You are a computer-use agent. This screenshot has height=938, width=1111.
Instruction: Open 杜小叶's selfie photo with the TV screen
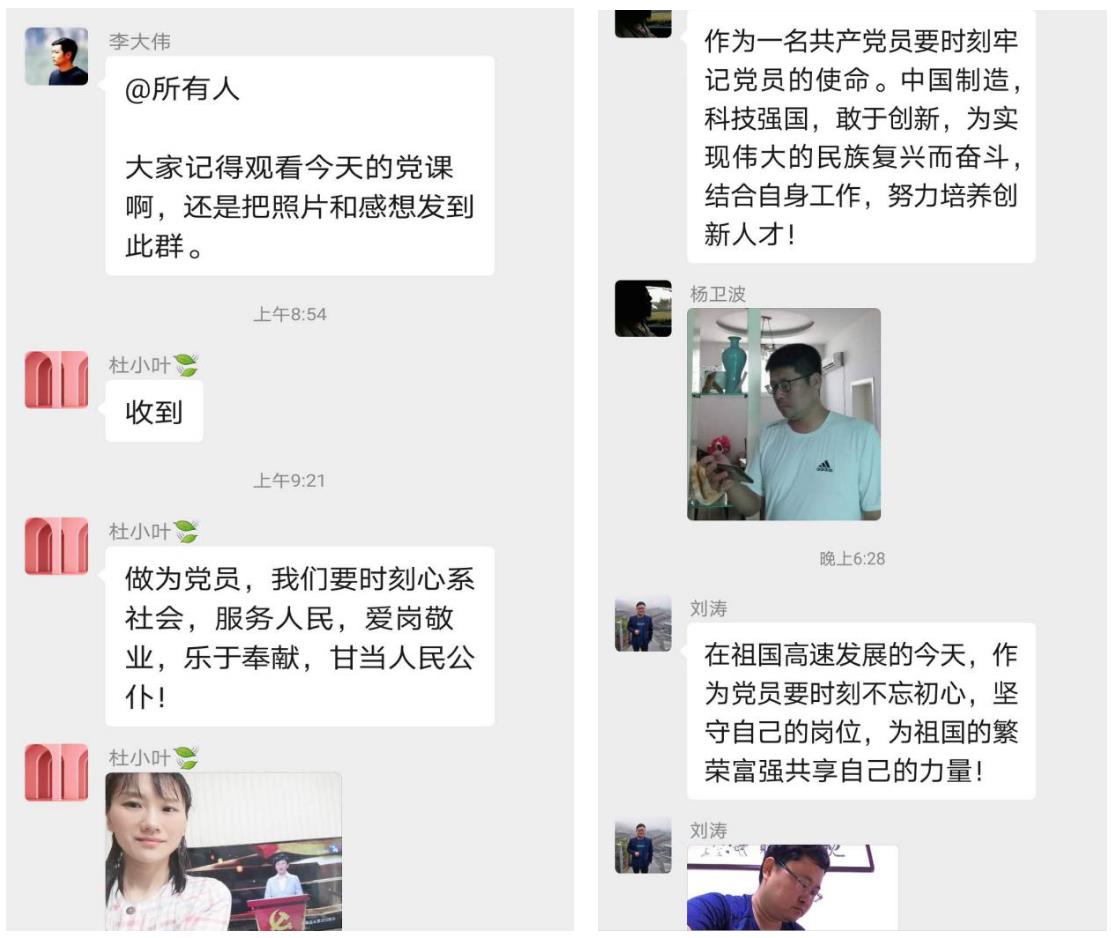pos(224,852)
